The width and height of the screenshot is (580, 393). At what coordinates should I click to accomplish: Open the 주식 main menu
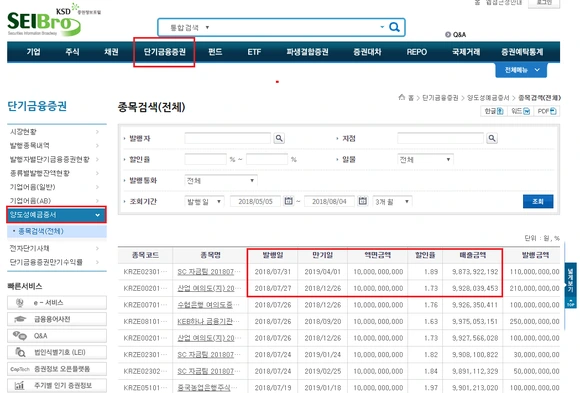[x=72, y=52]
